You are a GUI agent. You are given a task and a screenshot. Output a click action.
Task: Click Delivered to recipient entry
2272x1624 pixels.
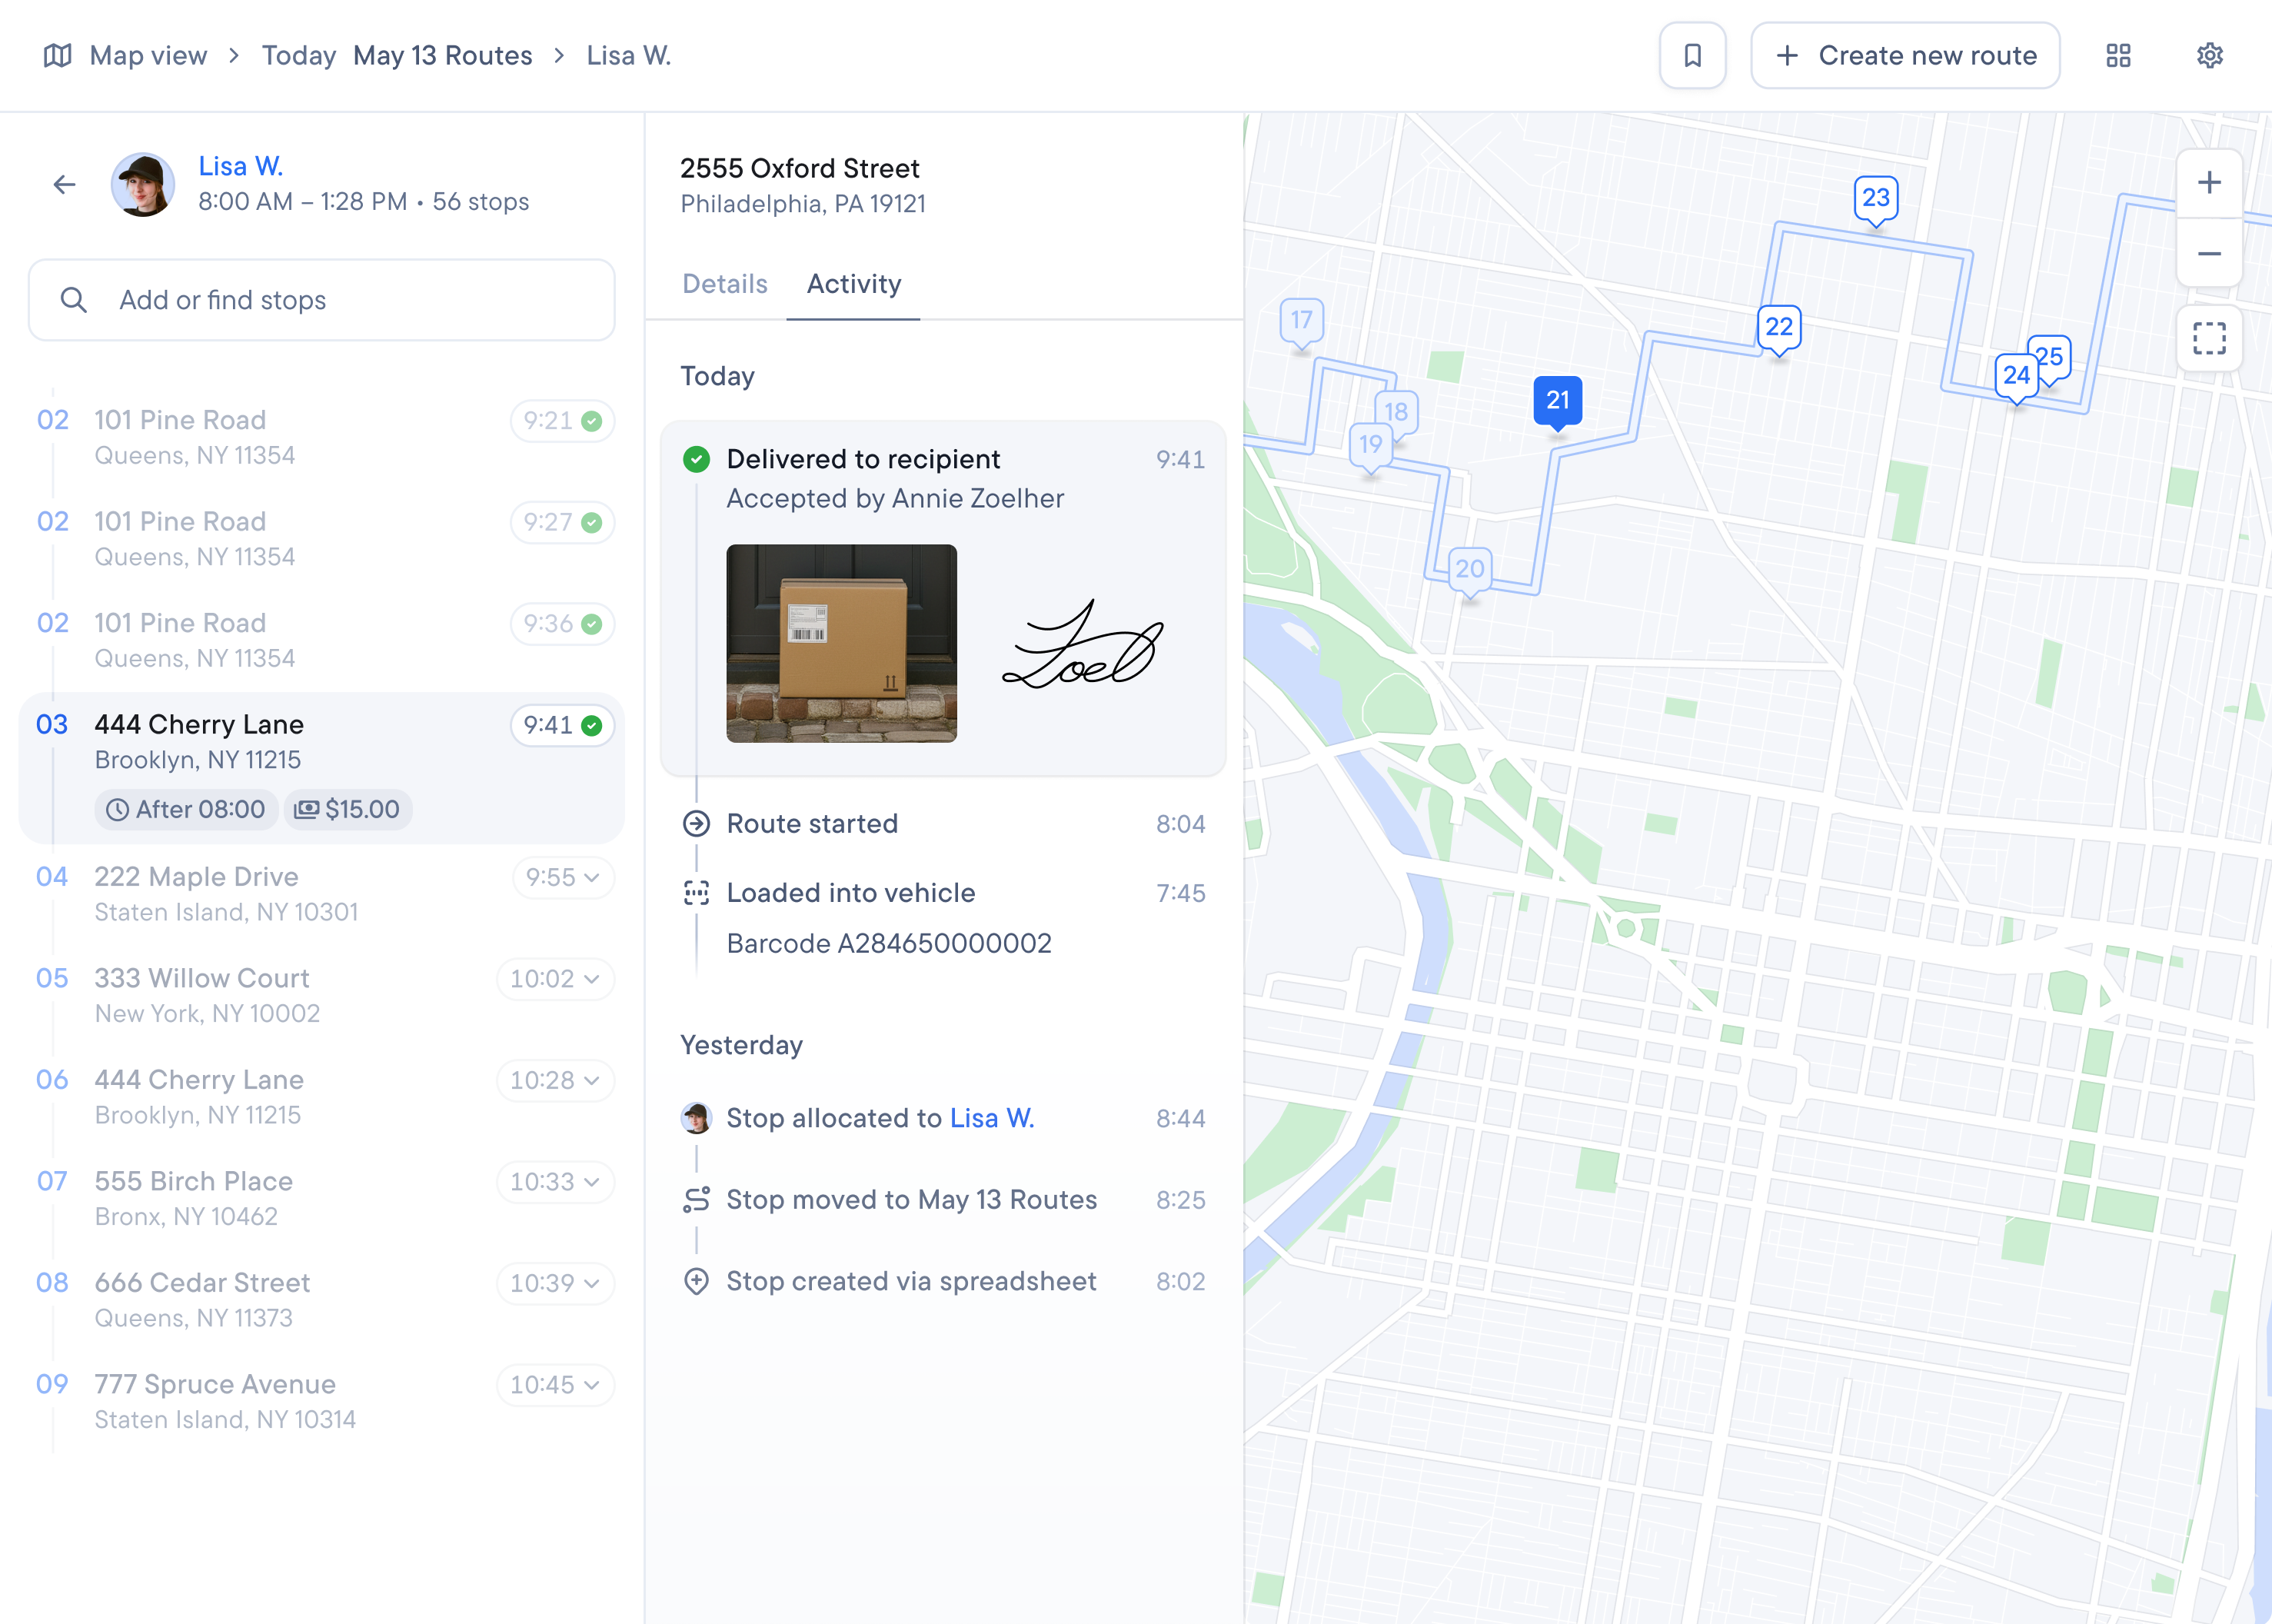(943, 598)
